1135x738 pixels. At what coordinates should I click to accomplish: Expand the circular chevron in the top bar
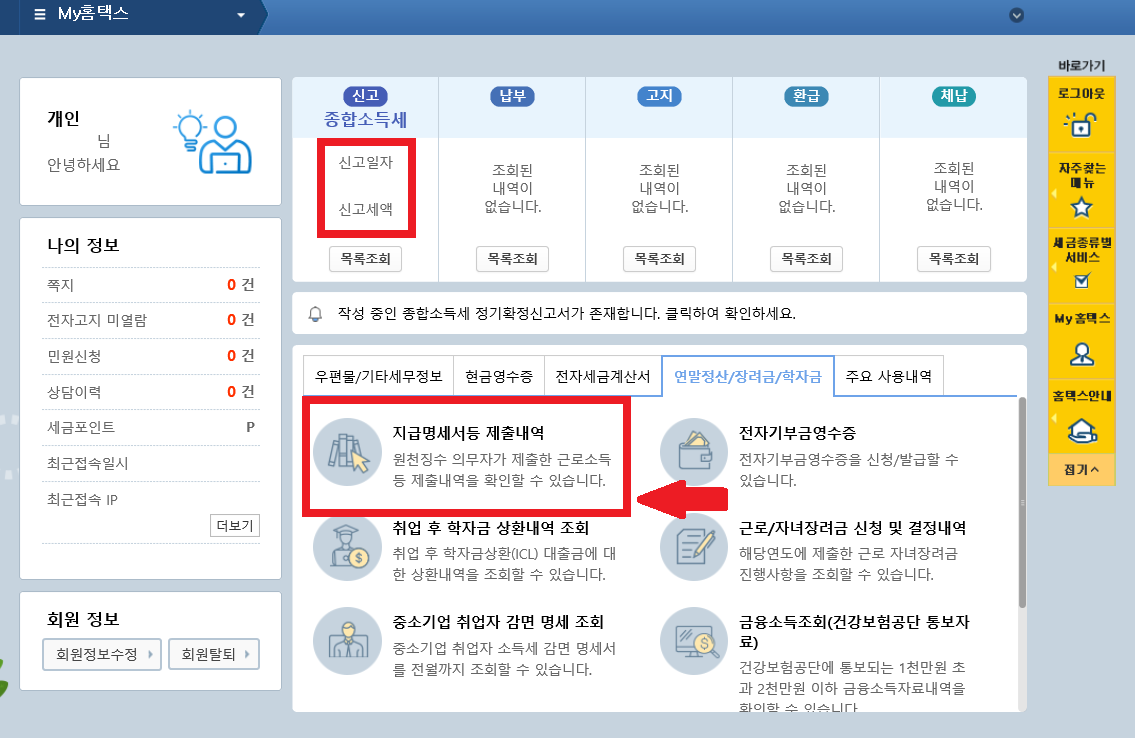point(1016,15)
